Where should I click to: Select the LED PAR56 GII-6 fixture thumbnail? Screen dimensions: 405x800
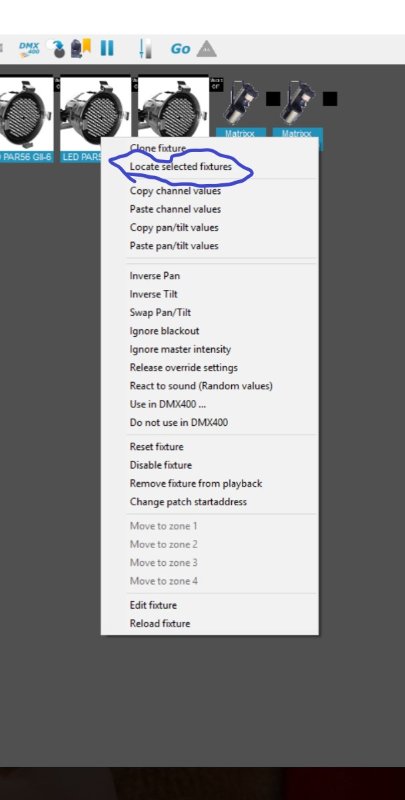click(27, 119)
